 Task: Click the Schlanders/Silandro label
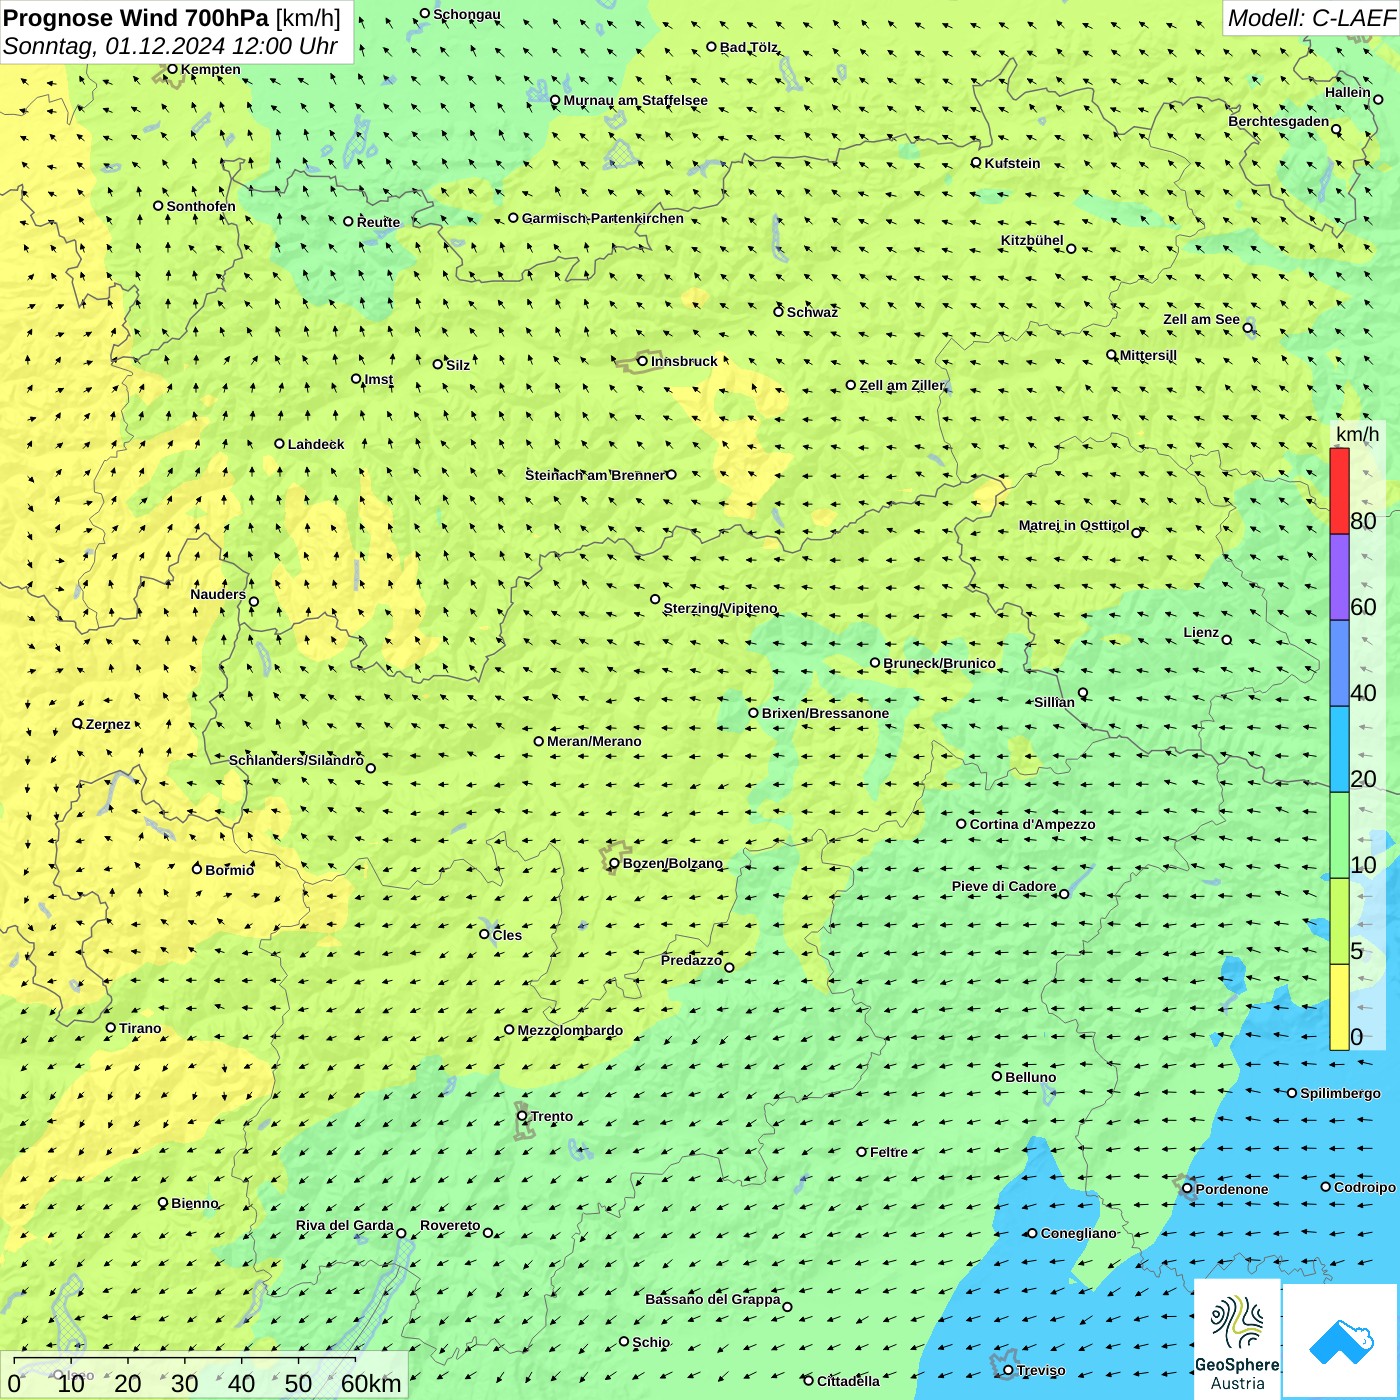click(x=296, y=760)
